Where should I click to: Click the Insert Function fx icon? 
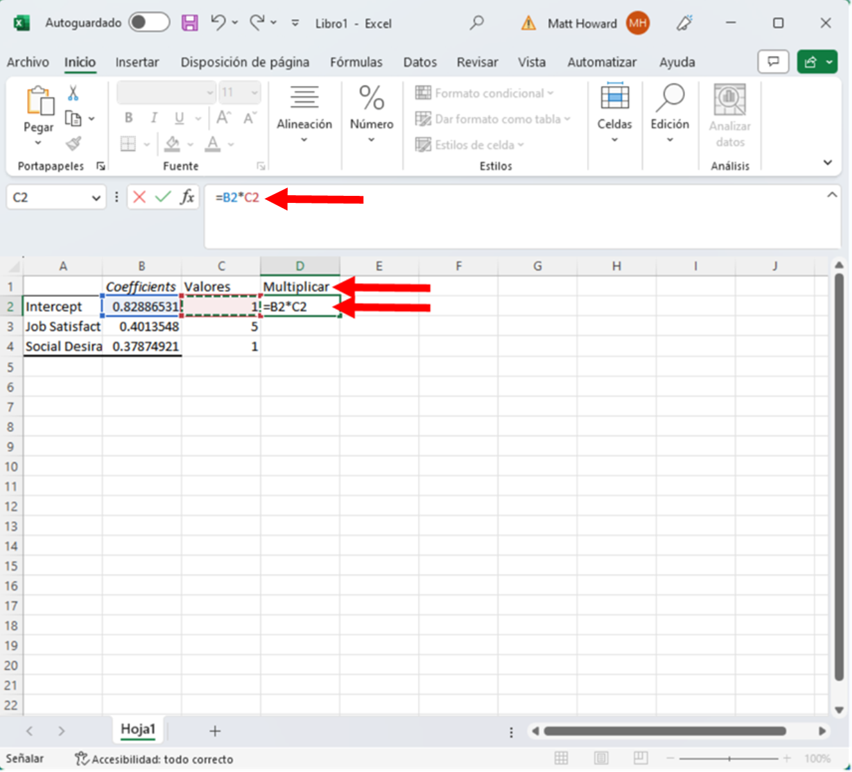click(x=187, y=198)
